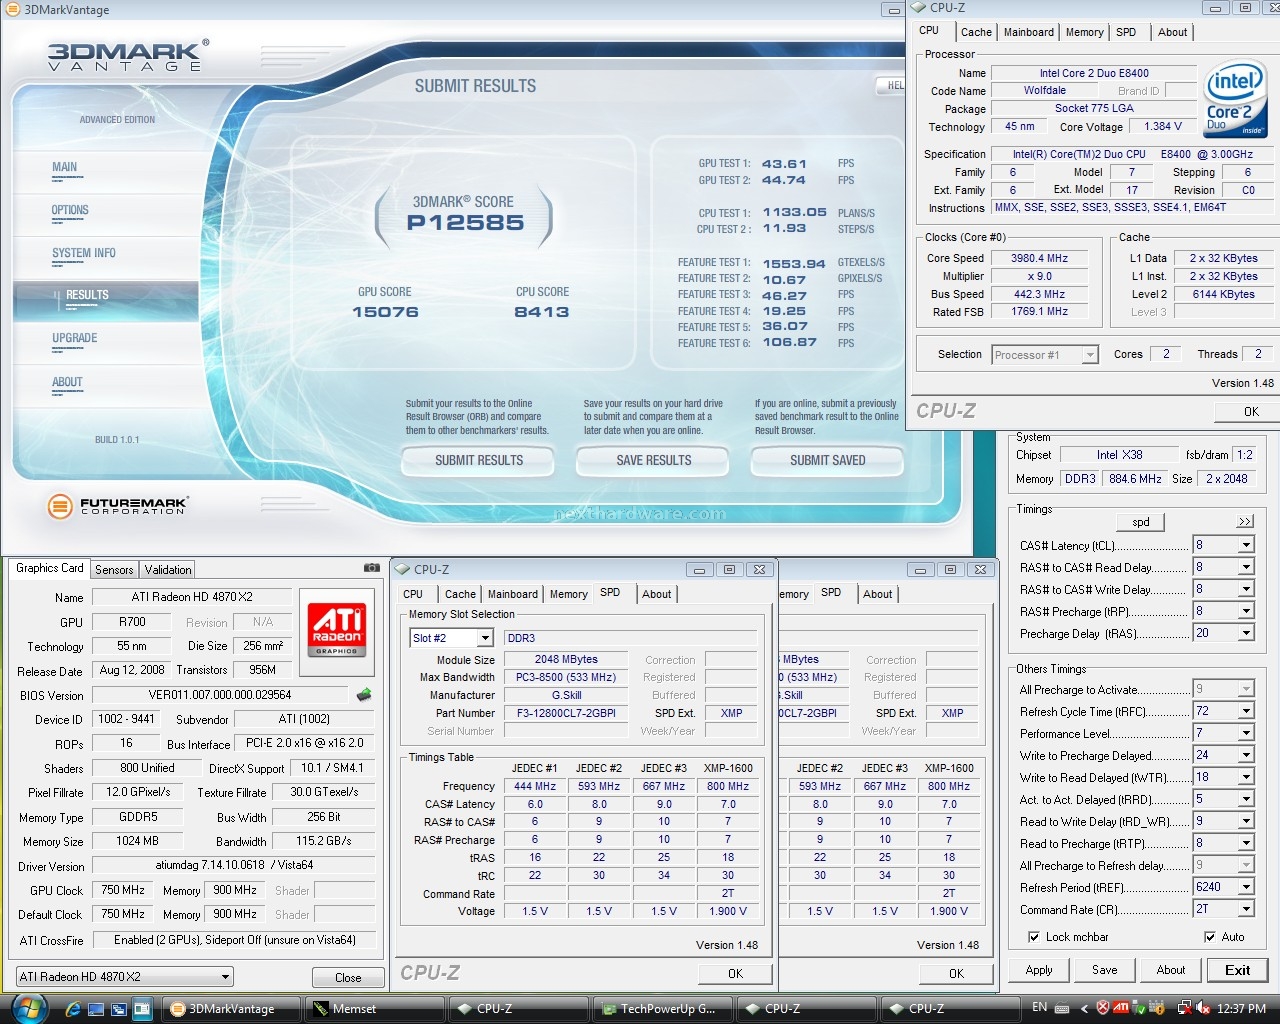Open the CAS# Latency (tCL) dropdown
This screenshot has width=1280, height=1024.
tap(1246, 545)
